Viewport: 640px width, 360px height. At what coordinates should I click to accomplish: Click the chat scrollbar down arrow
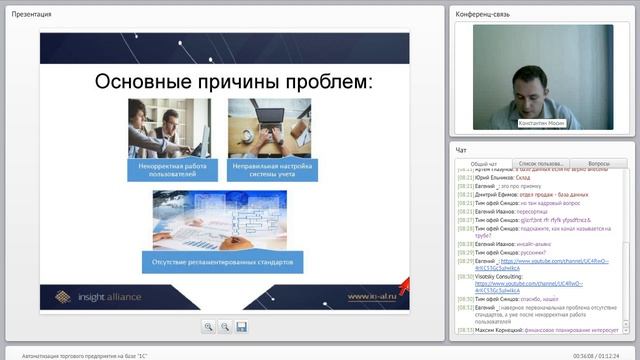tap(626, 331)
